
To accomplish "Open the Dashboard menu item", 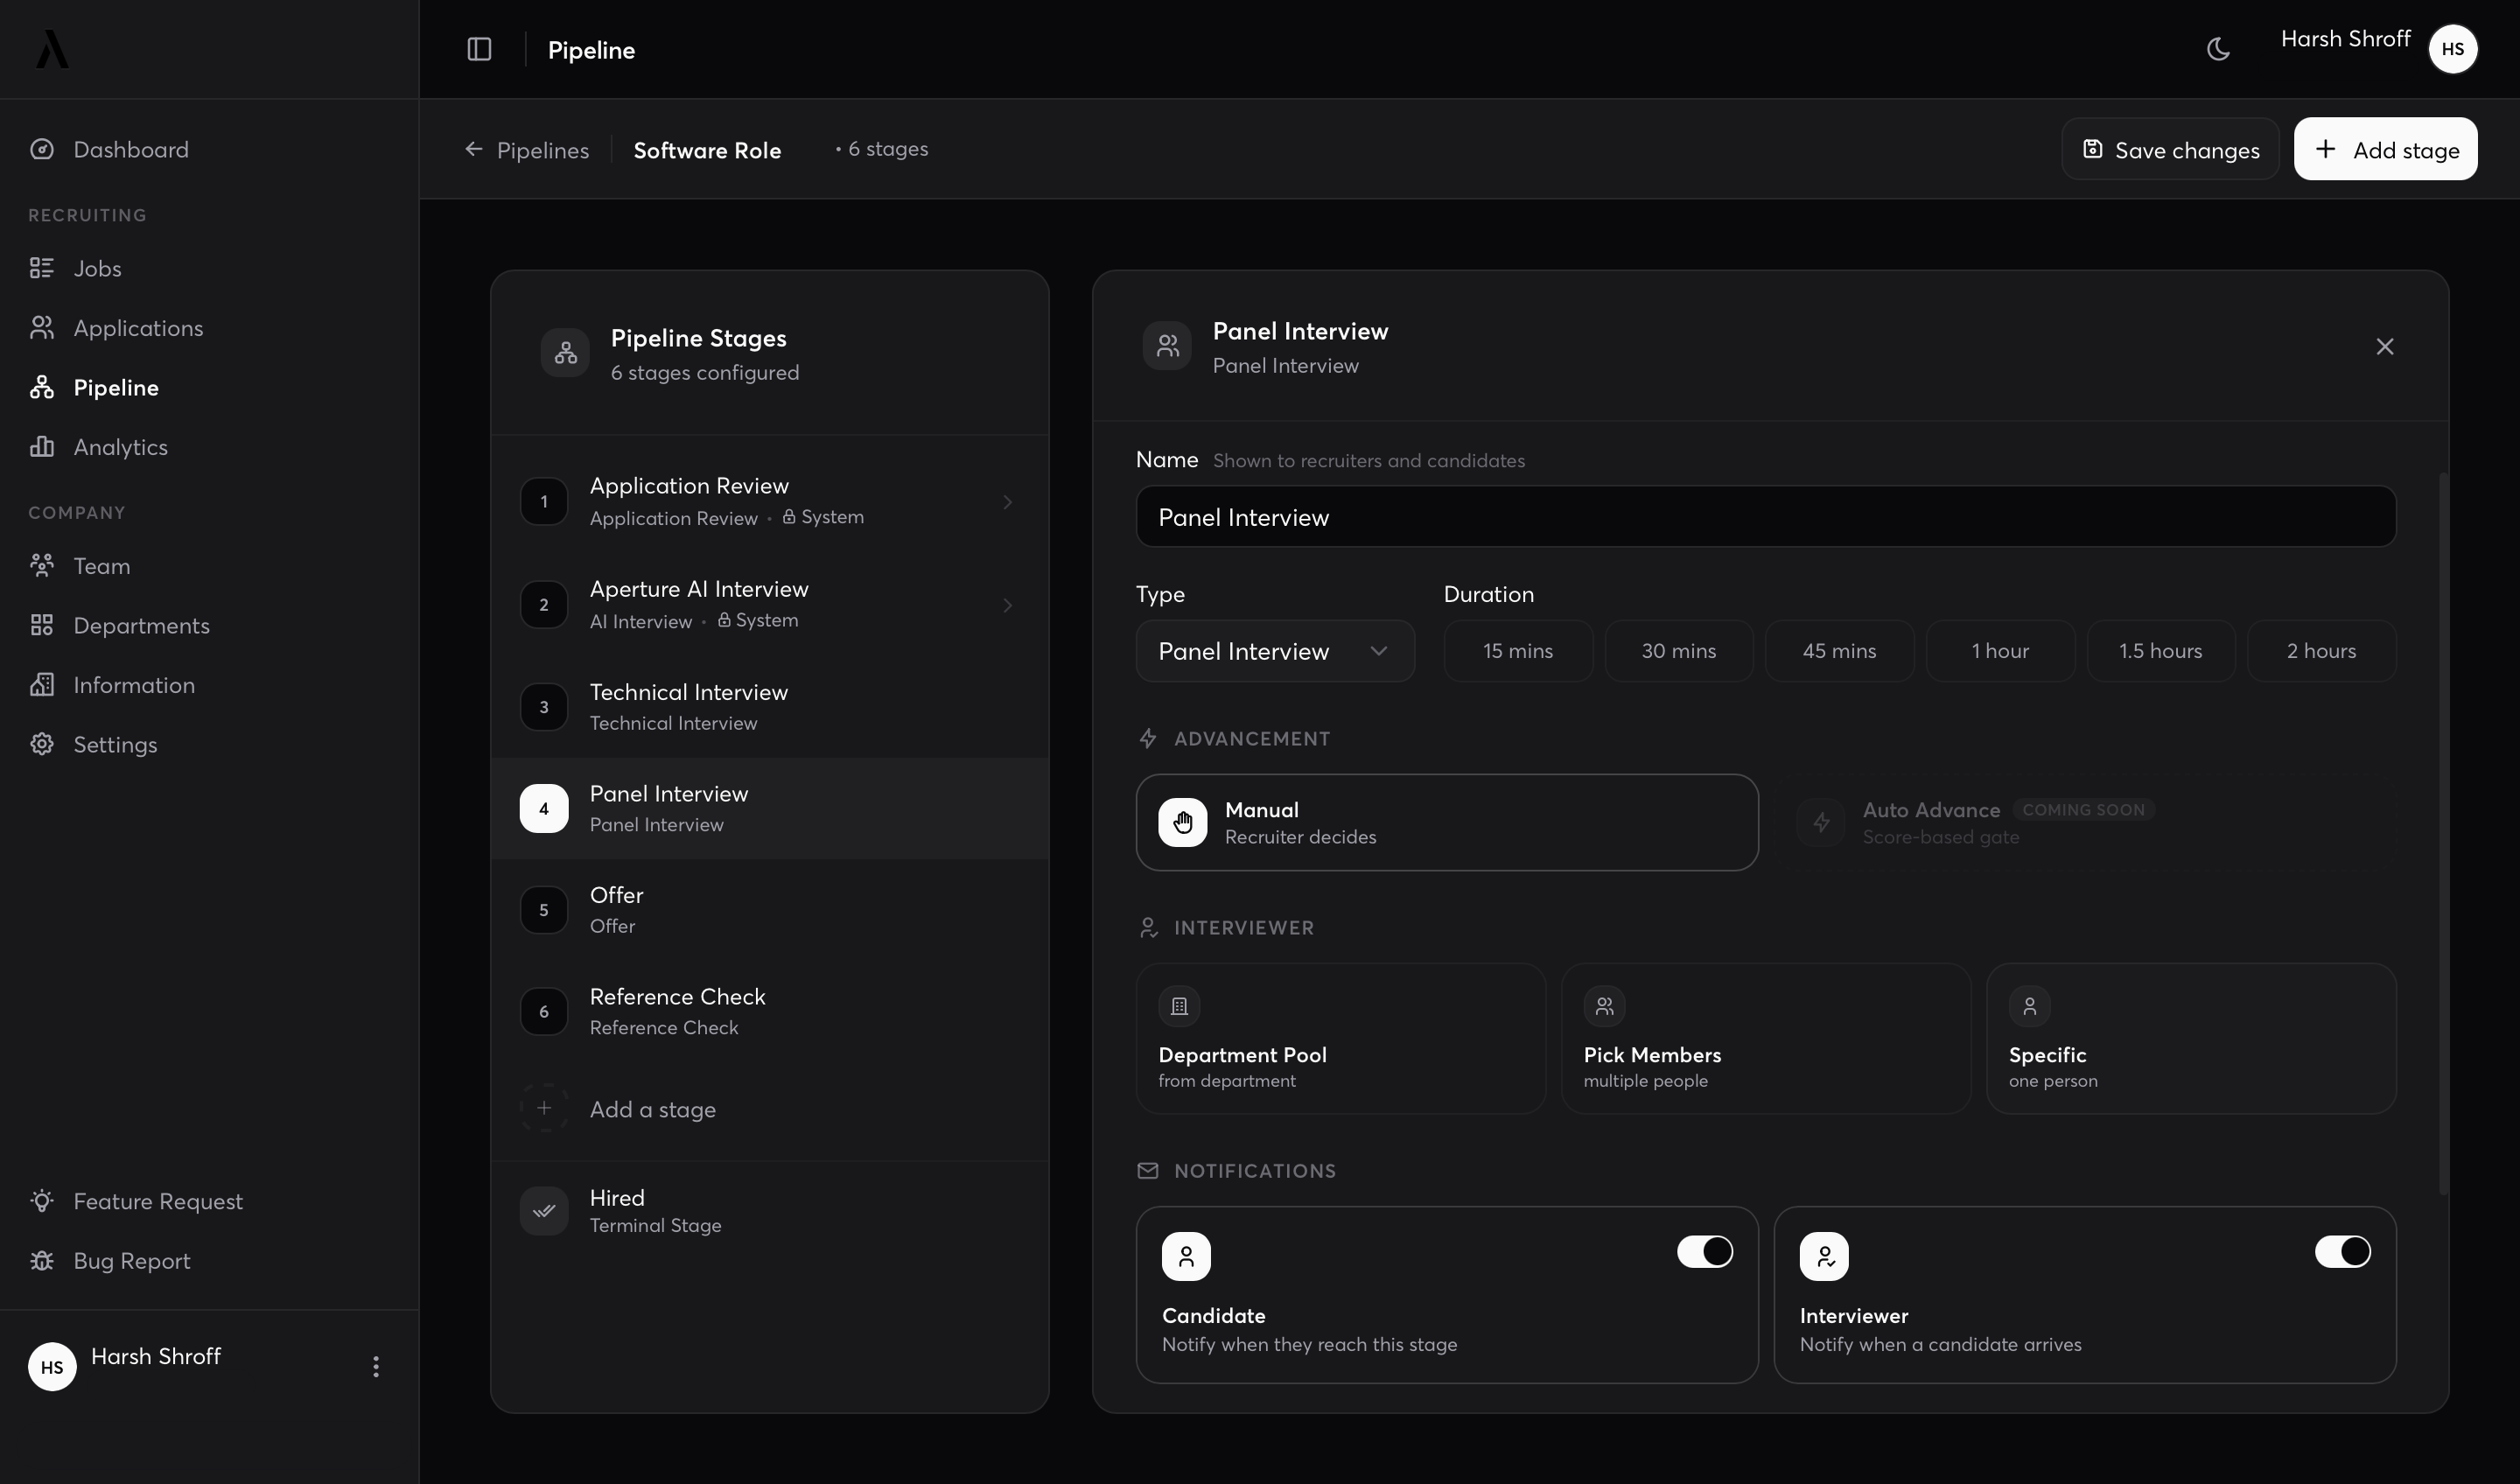I will click(209, 149).
